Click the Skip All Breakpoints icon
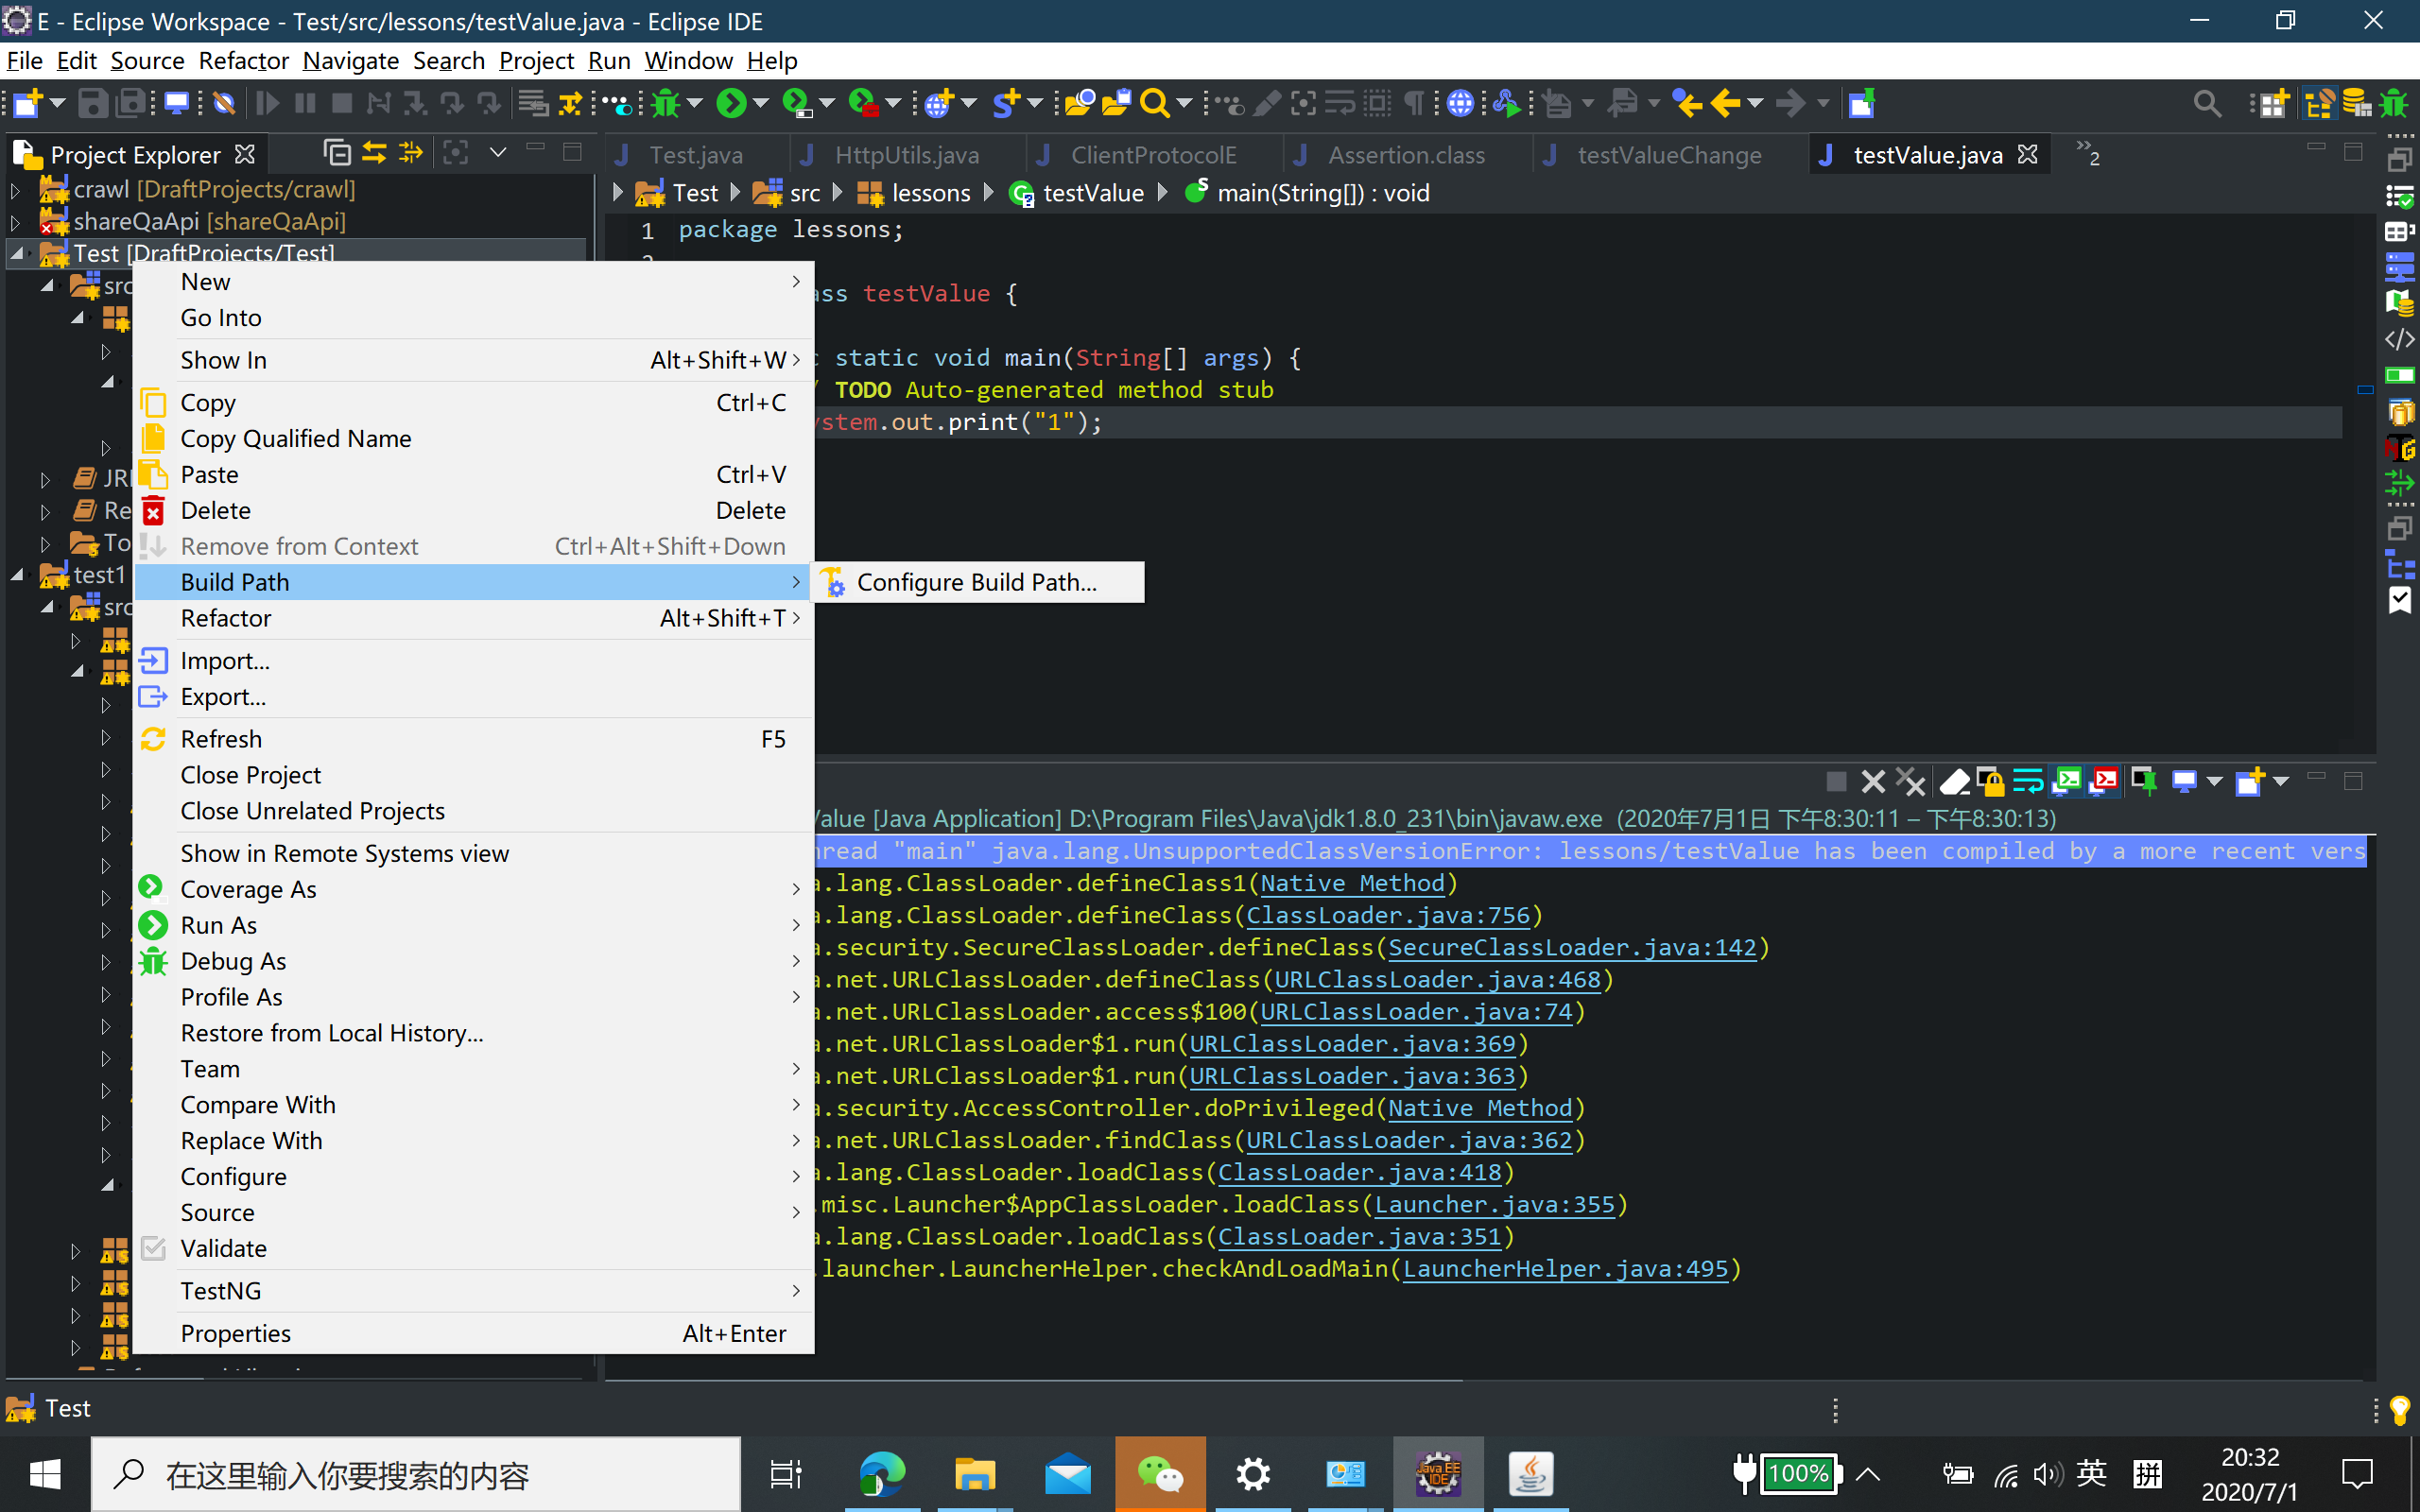This screenshot has height=1512, width=2420. [x=224, y=103]
